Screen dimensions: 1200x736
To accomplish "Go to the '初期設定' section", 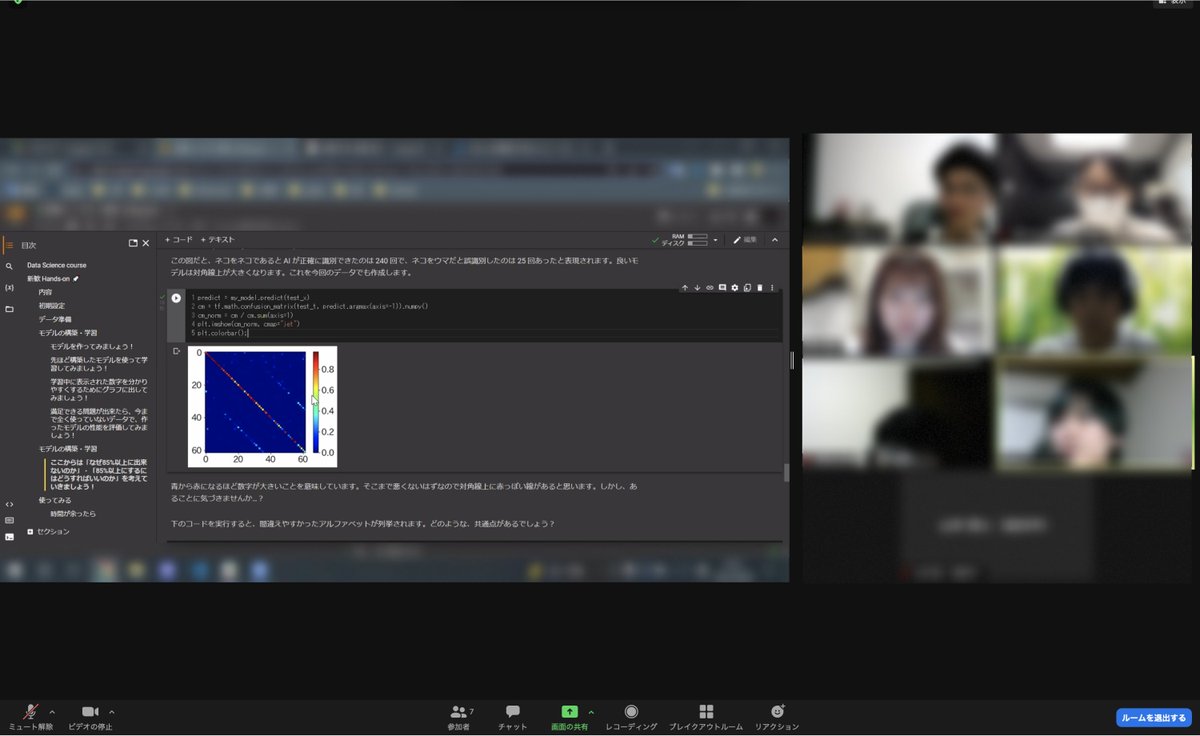I will 52,305.
